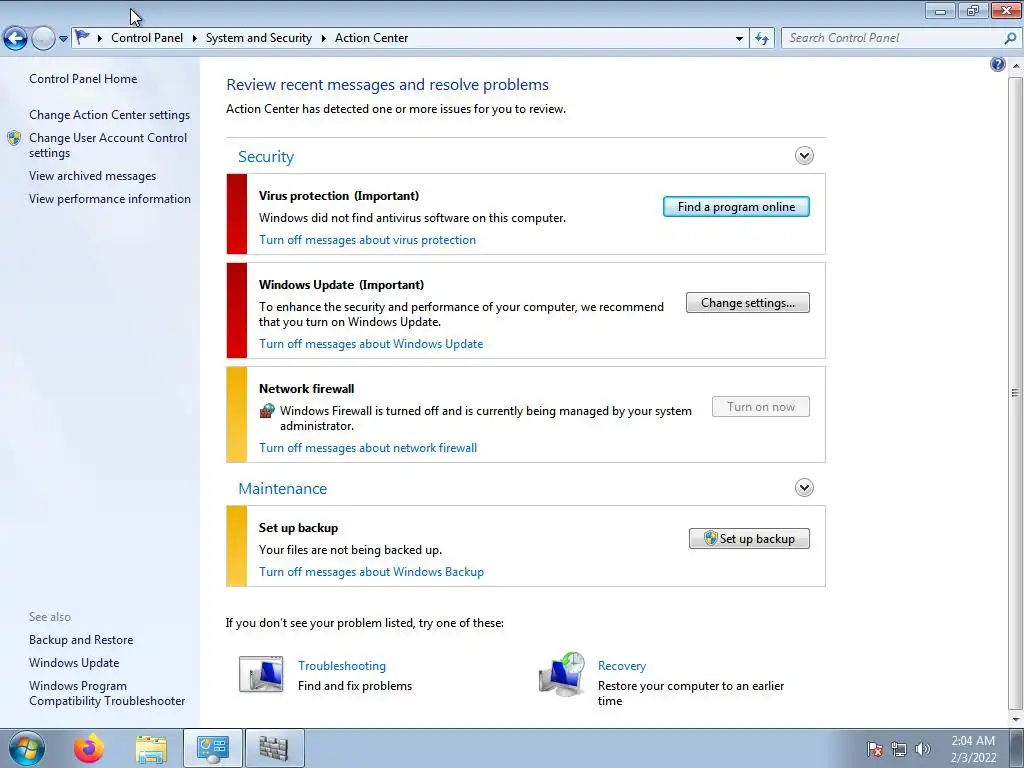Viewport: 1024px width, 768px height.
Task: Click the scrollbar down arrow
Action: pyautogui.click(x=1015, y=718)
